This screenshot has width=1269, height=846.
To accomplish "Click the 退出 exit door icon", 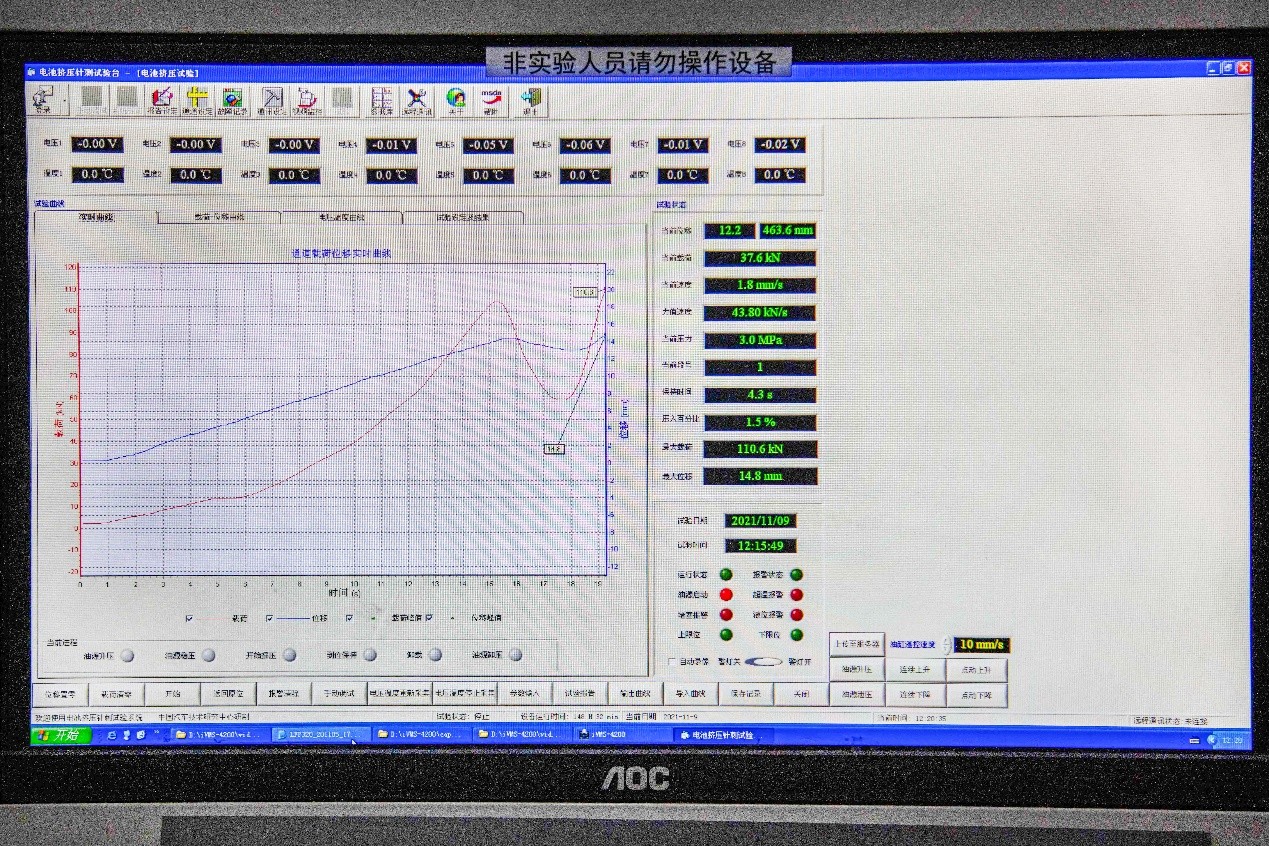I will (530, 99).
